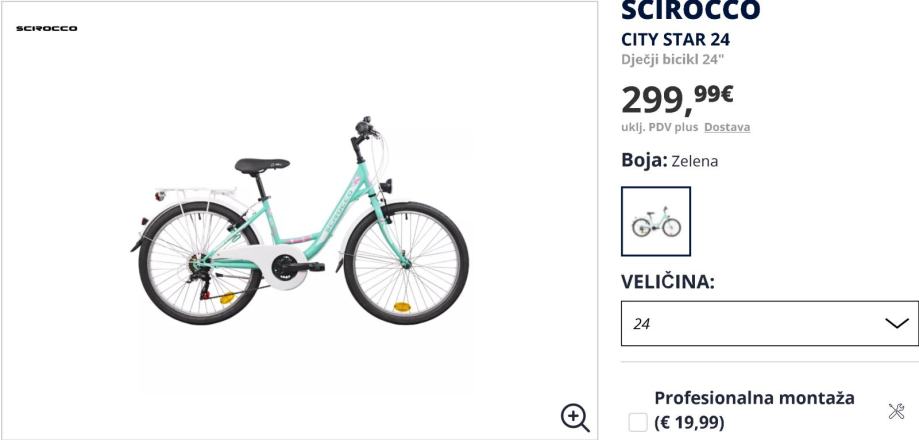The width and height of the screenshot is (919, 440).
Task: Click the magnifier zoom icon on product image
Action: coord(574,416)
